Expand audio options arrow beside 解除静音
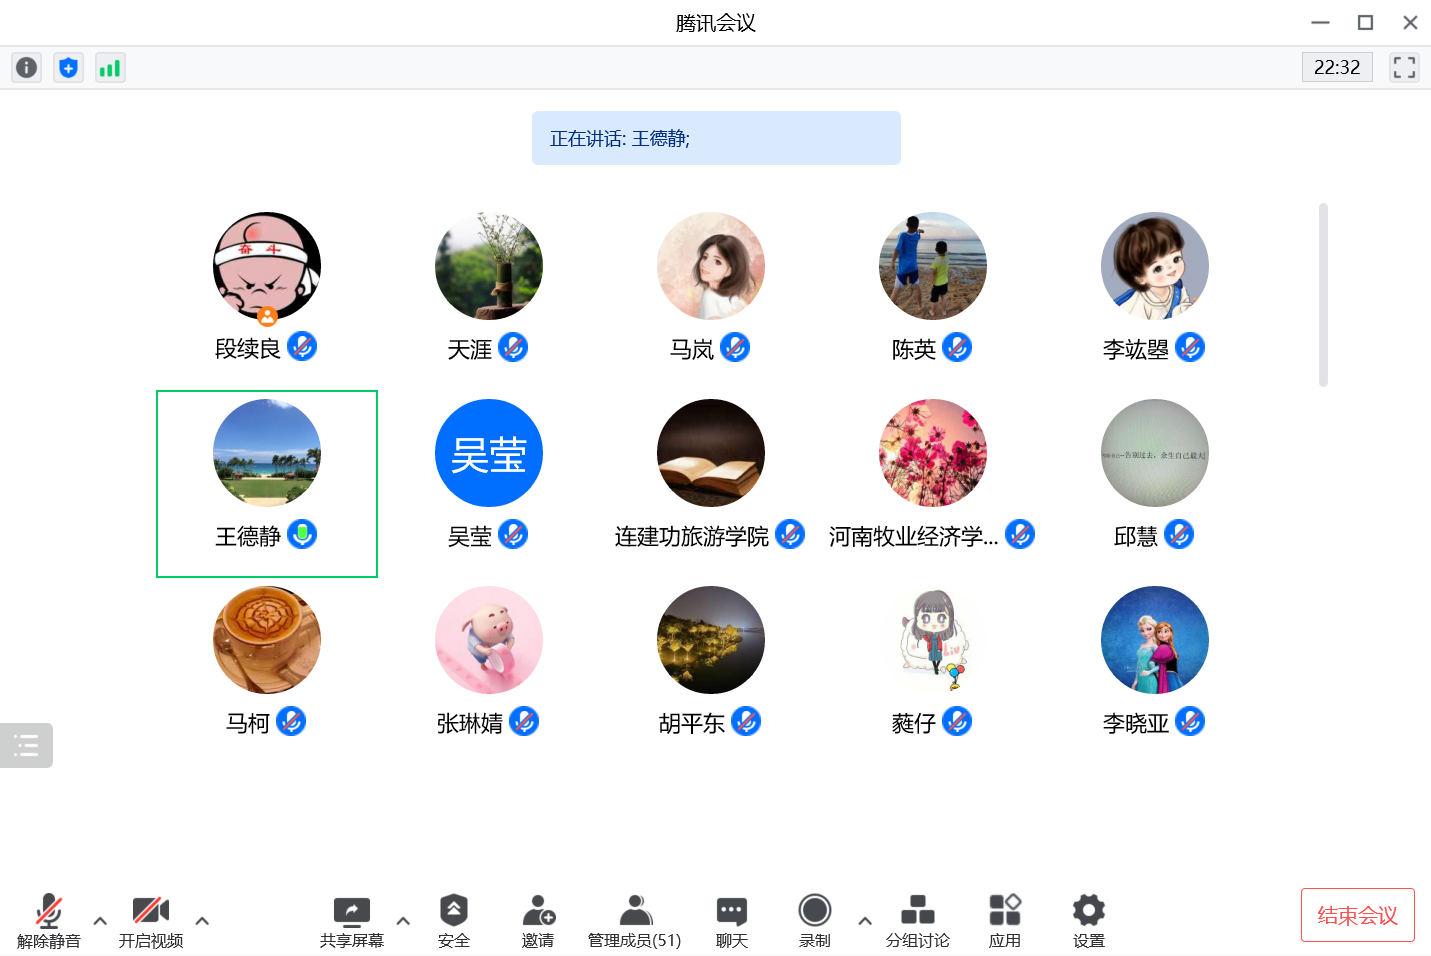The width and height of the screenshot is (1431, 956). pyautogui.click(x=100, y=921)
